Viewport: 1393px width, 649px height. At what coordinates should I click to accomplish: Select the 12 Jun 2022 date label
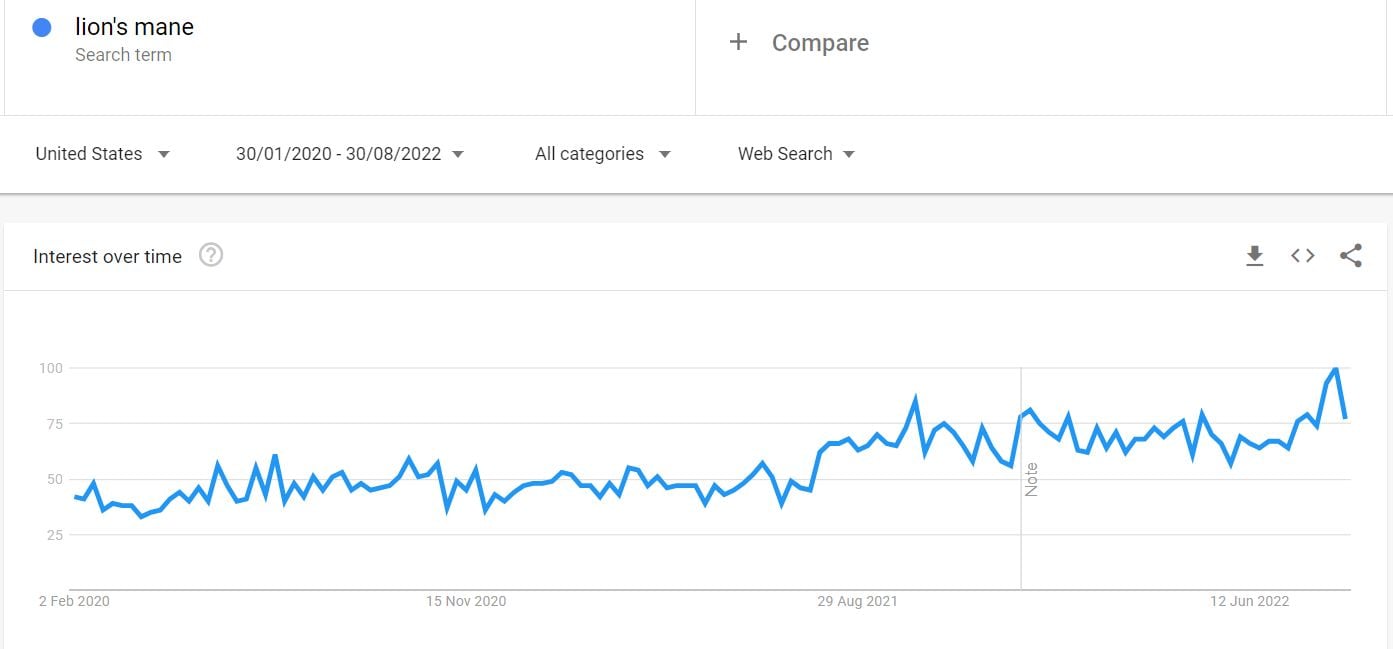coord(1250,601)
